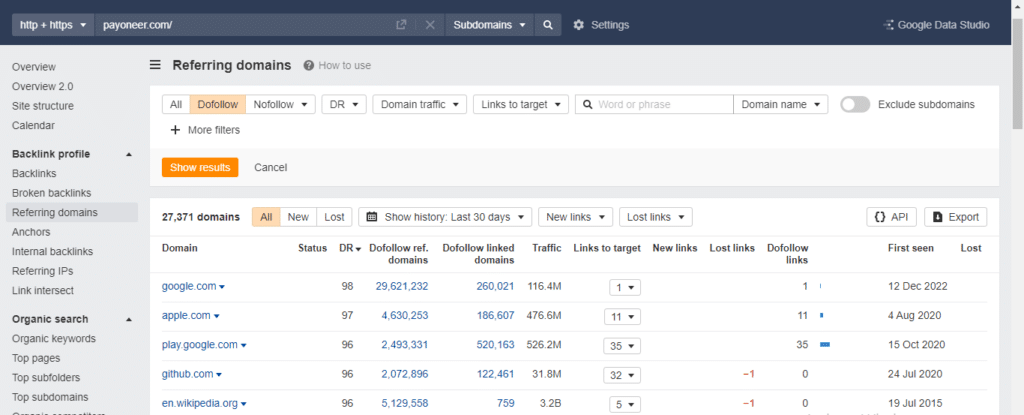Toggle Exclude subdomains switch
1024x415 pixels.
click(855, 104)
